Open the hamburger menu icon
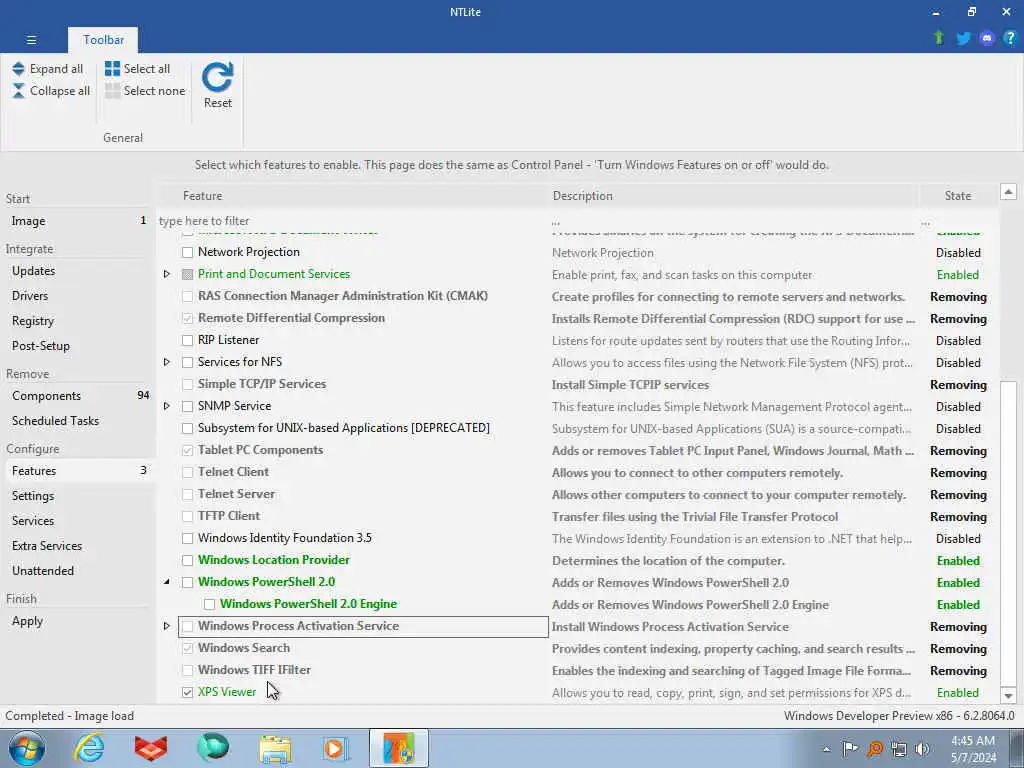 point(31,40)
